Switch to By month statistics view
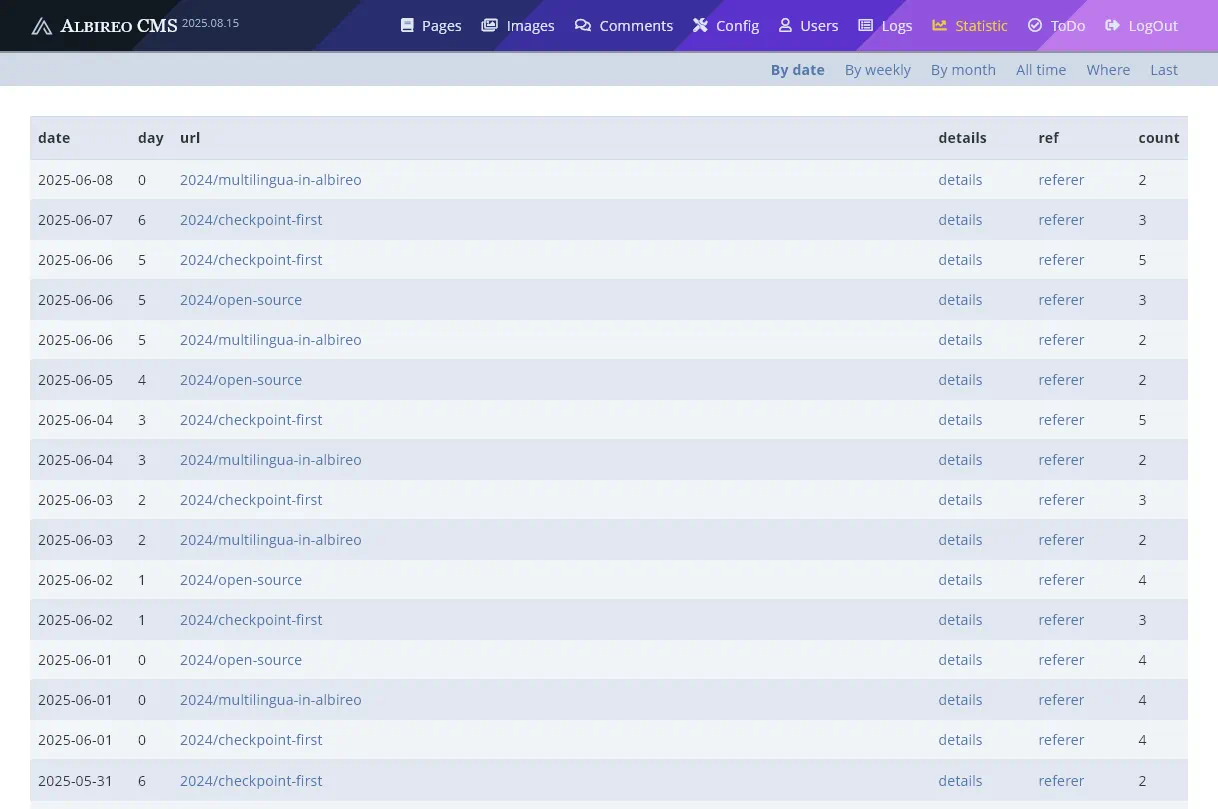This screenshot has width=1218, height=809. click(962, 70)
